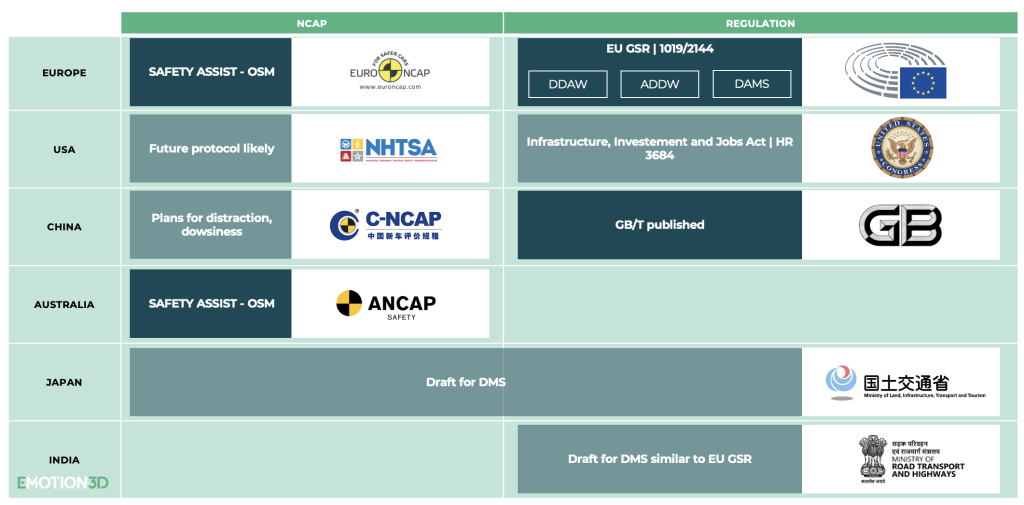Click the USA row label
Viewport: 1024px width, 505px height.
pos(64,150)
